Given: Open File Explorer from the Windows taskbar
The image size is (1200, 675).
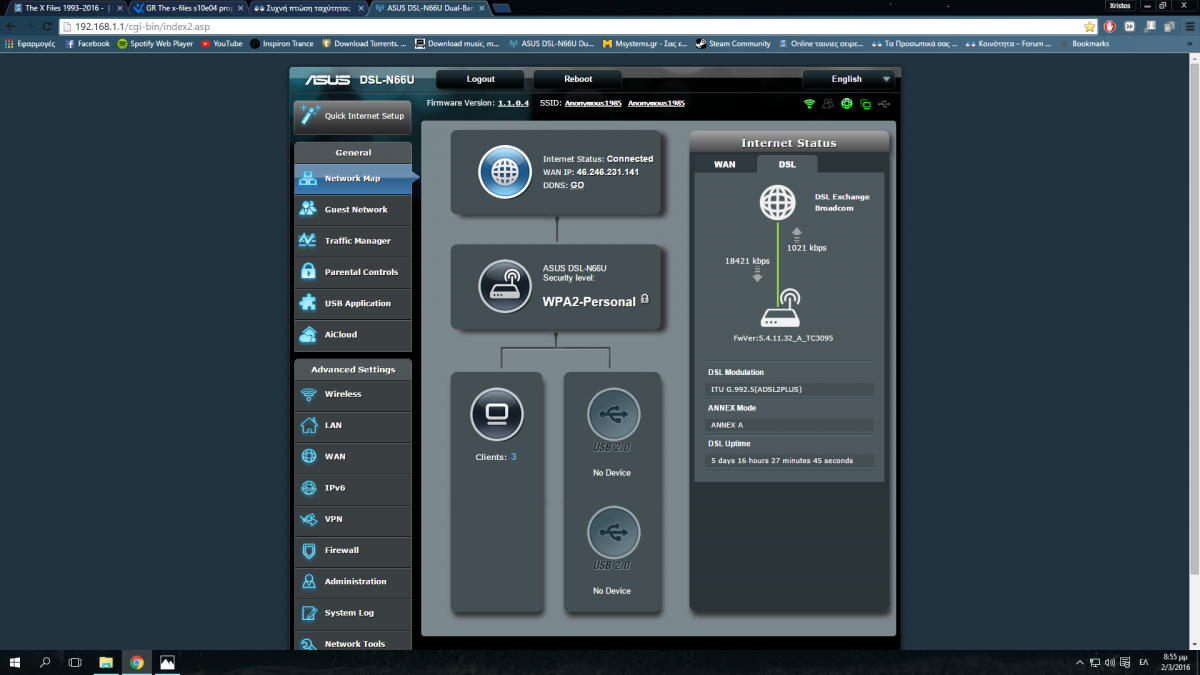Looking at the screenshot, I should click(105, 662).
